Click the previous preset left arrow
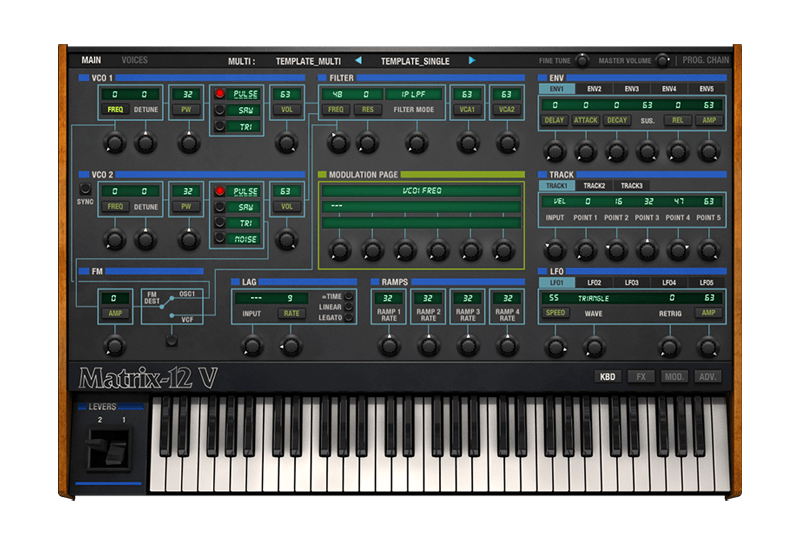 tap(358, 60)
